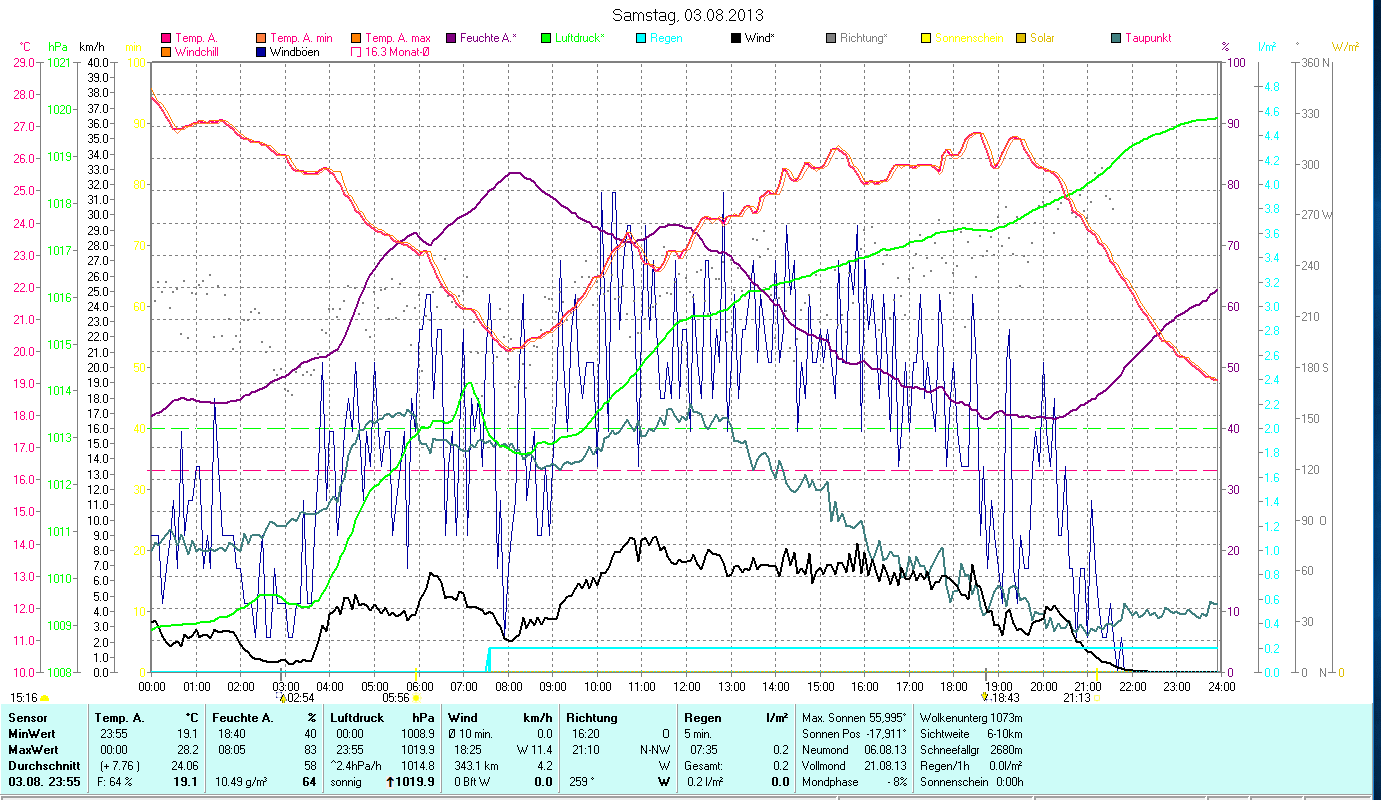Viewport: 1381px width, 800px height.
Task: Click the Sonnen Pos -17,911° entry
Action: coord(852,734)
